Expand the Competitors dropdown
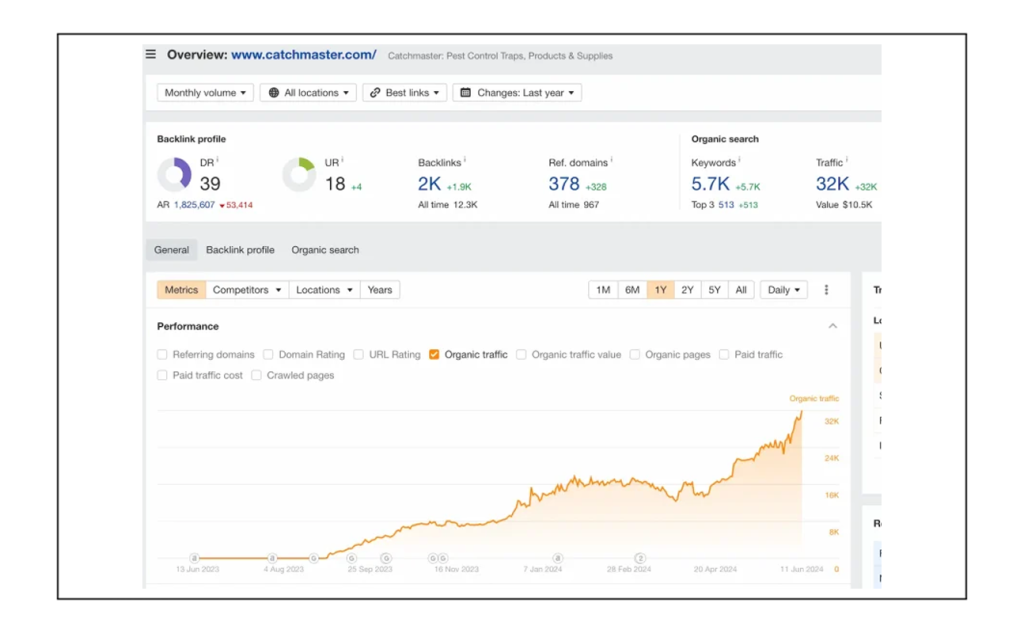This screenshot has height=633, width=1024. pyautogui.click(x=247, y=290)
